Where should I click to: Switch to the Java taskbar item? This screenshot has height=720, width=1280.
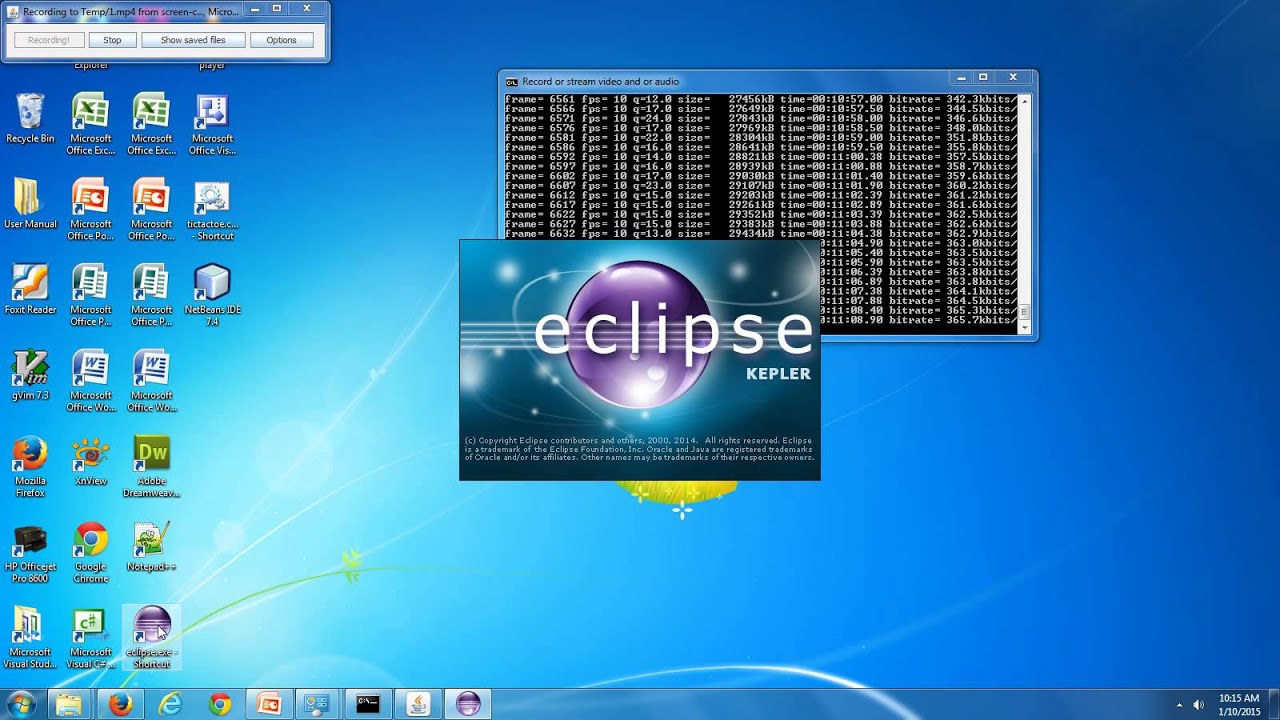click(x=418, y=705)
